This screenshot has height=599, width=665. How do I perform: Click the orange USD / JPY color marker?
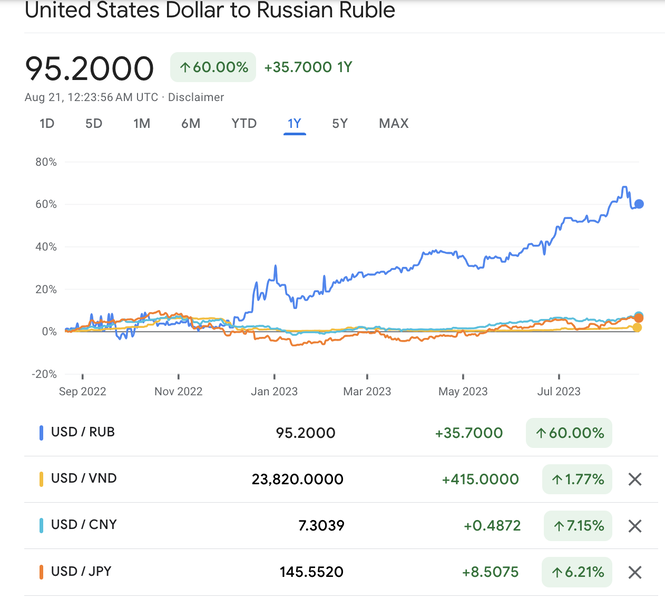(41, 573)
